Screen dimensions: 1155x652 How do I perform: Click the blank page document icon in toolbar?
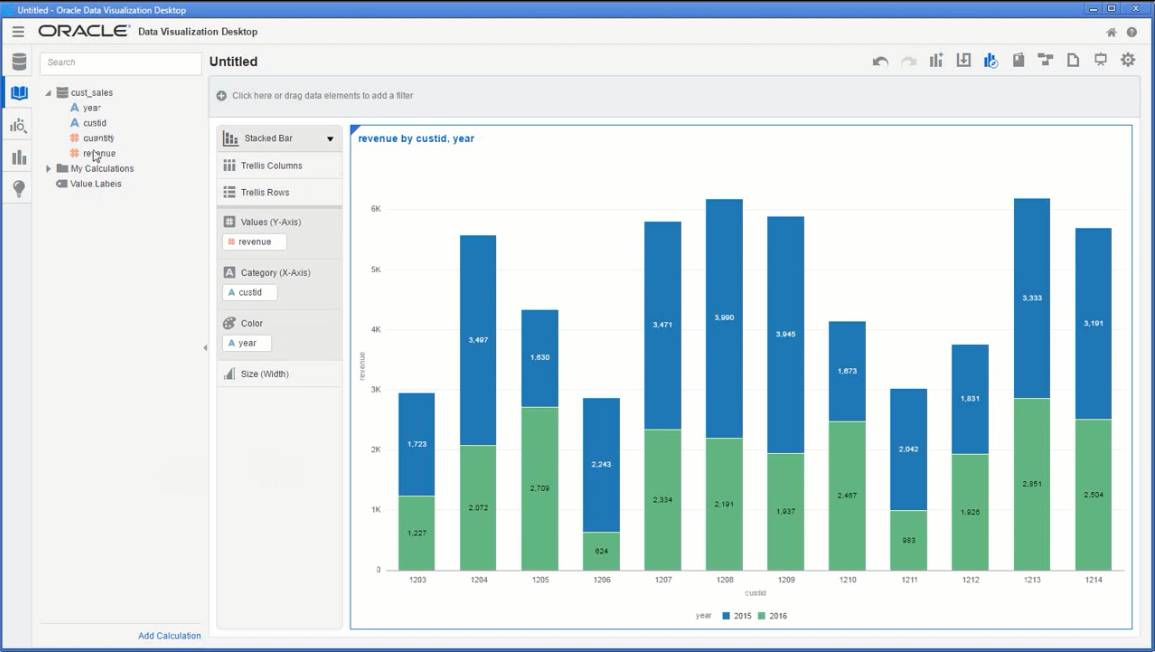(x=1073, y=60)
